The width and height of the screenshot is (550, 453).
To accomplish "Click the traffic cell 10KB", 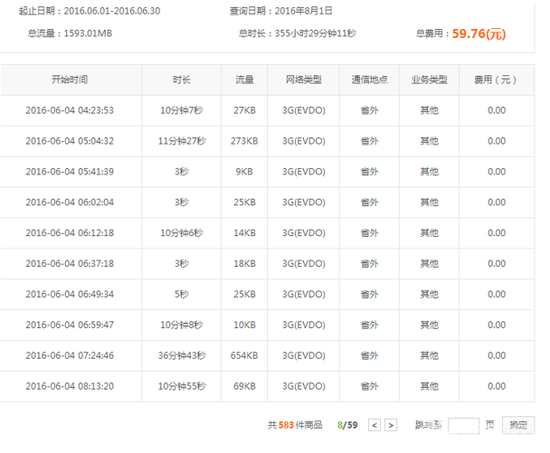I will point(244,325).
